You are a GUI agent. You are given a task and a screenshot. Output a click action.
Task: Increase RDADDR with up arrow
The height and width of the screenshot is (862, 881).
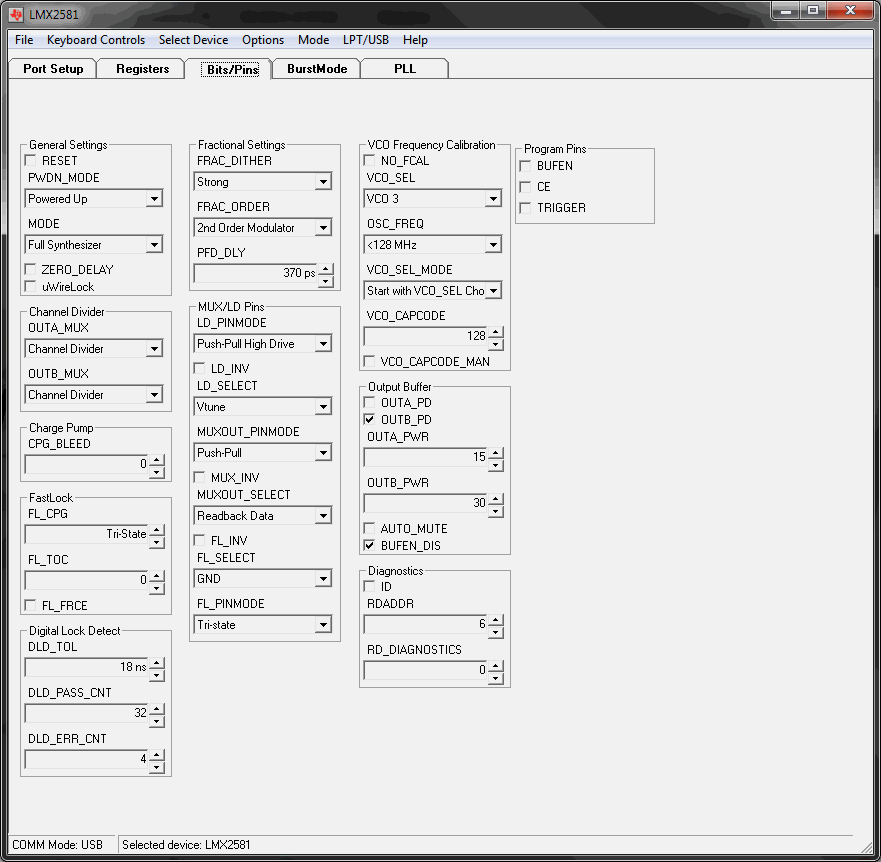(x=496, y=620)
